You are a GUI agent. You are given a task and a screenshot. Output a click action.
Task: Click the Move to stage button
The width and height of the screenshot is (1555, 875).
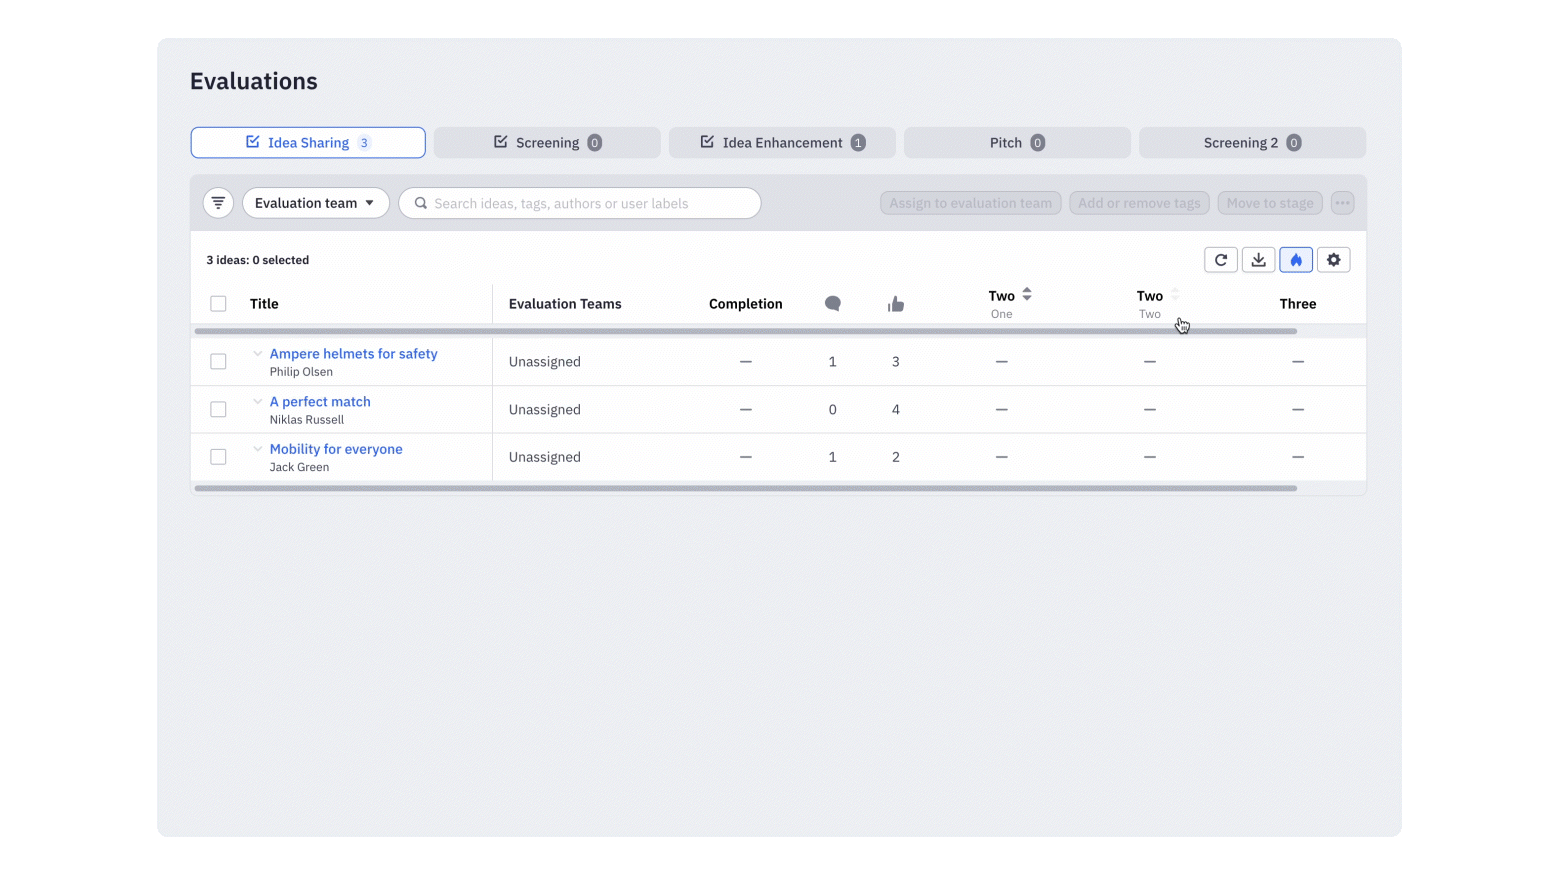coord(1269,202)
